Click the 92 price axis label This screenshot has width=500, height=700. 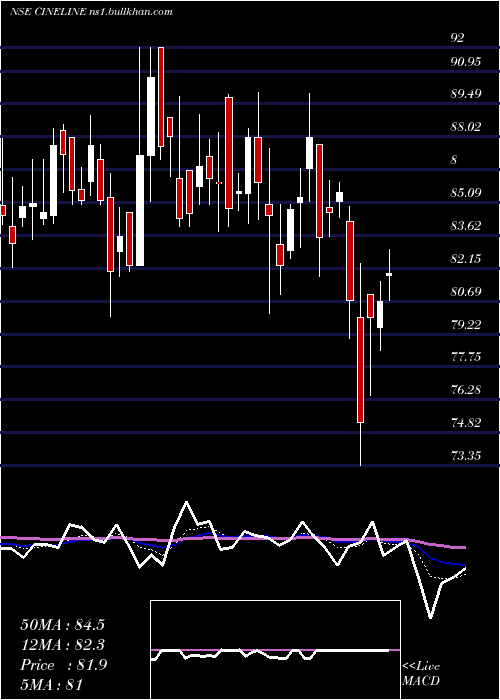457,38
